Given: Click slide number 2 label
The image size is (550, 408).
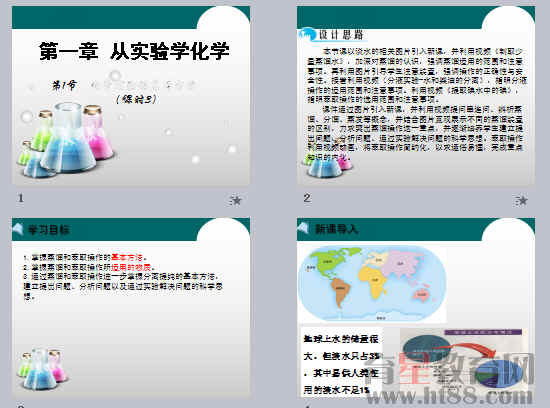Looking at the screenshot, I should [x=307, y=198].
